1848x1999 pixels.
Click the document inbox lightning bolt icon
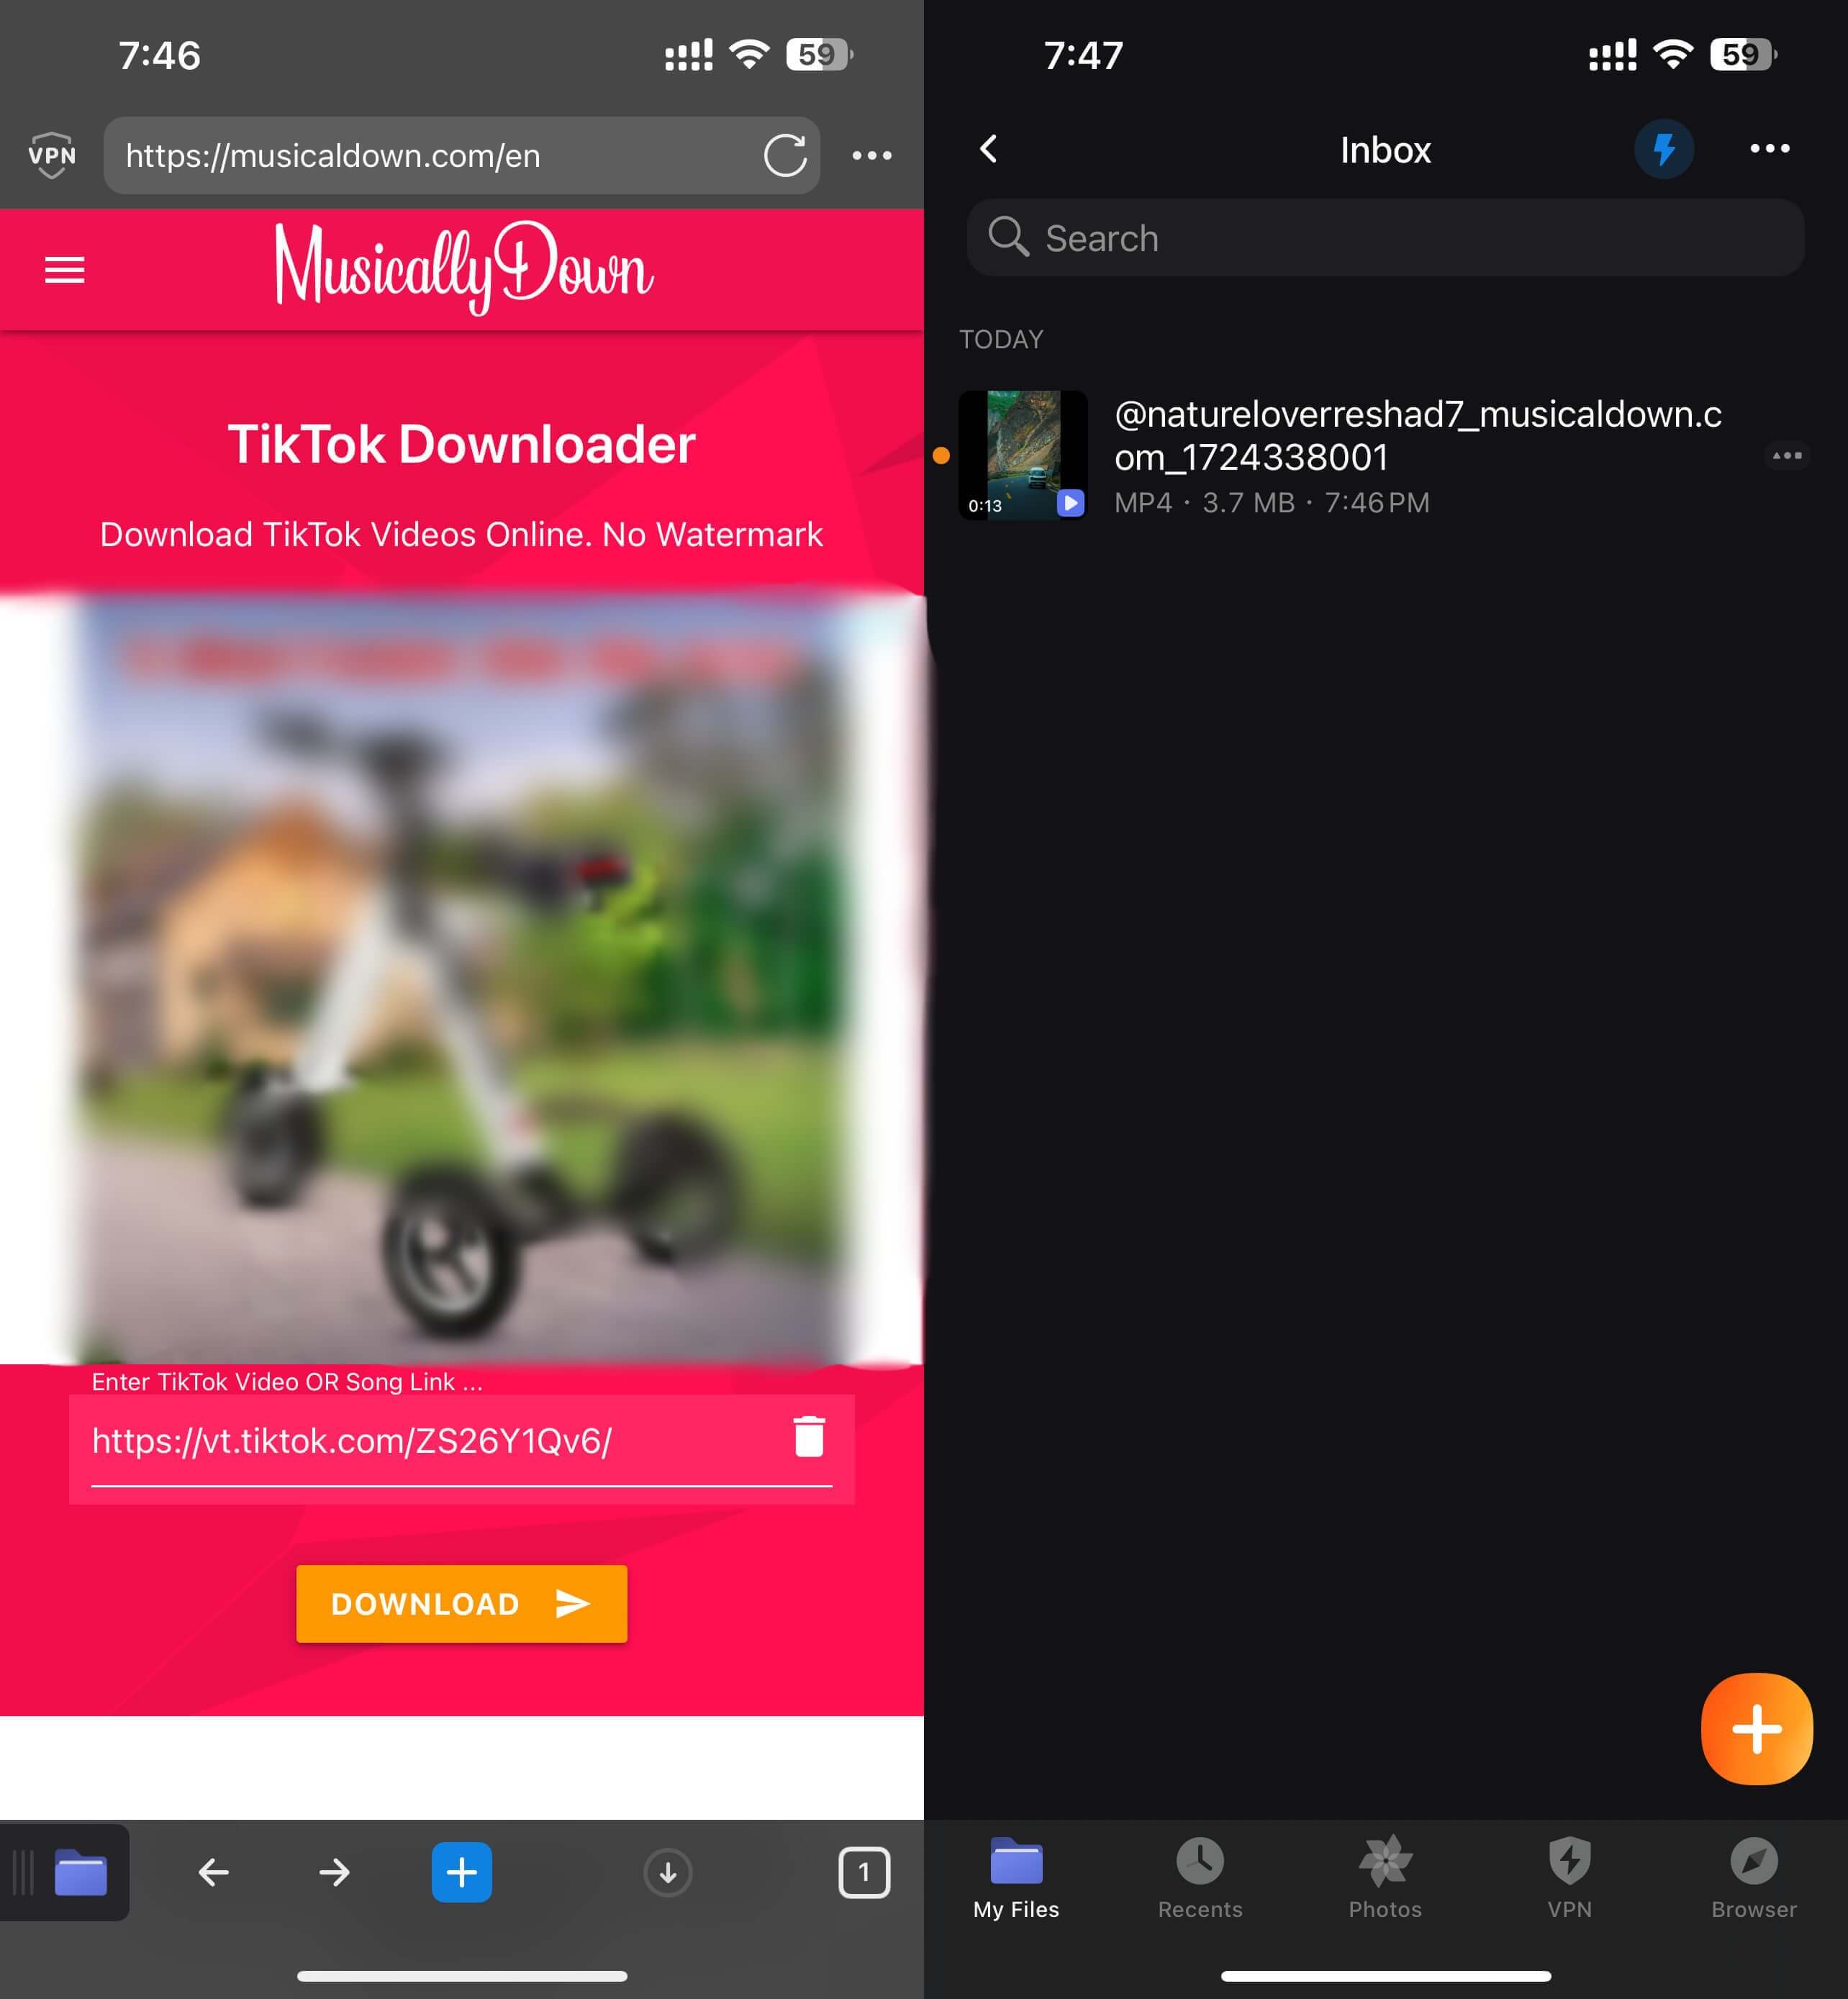1662,148
